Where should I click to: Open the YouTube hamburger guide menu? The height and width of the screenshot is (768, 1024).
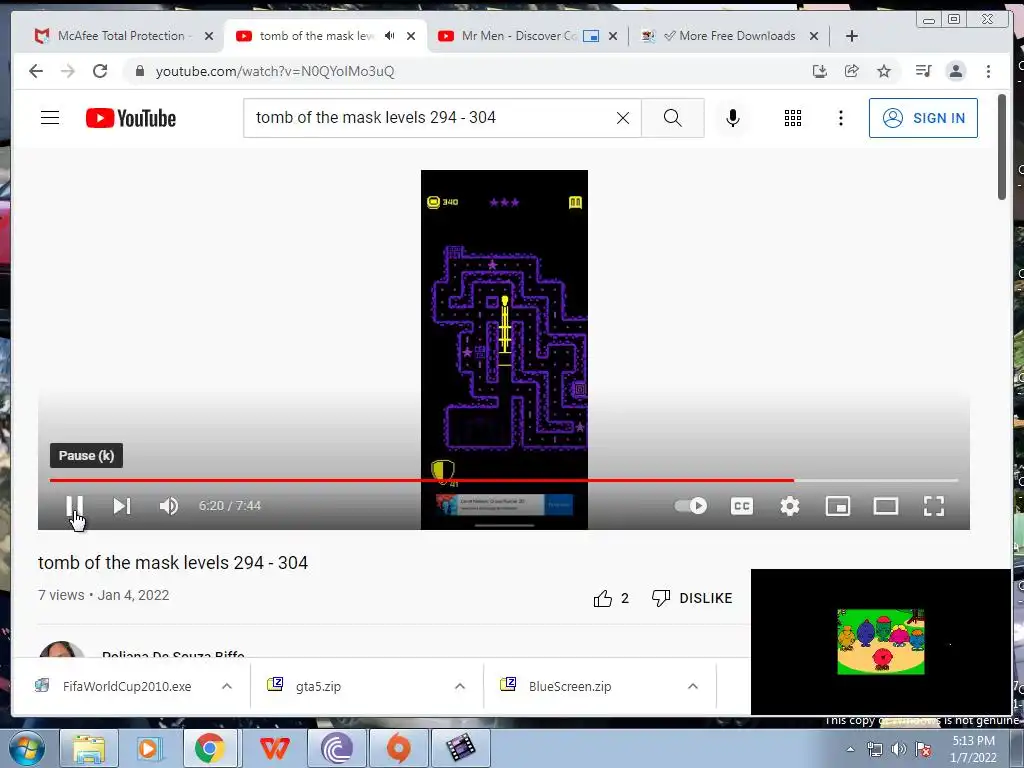pyautogui.click(x=50, y=118)
